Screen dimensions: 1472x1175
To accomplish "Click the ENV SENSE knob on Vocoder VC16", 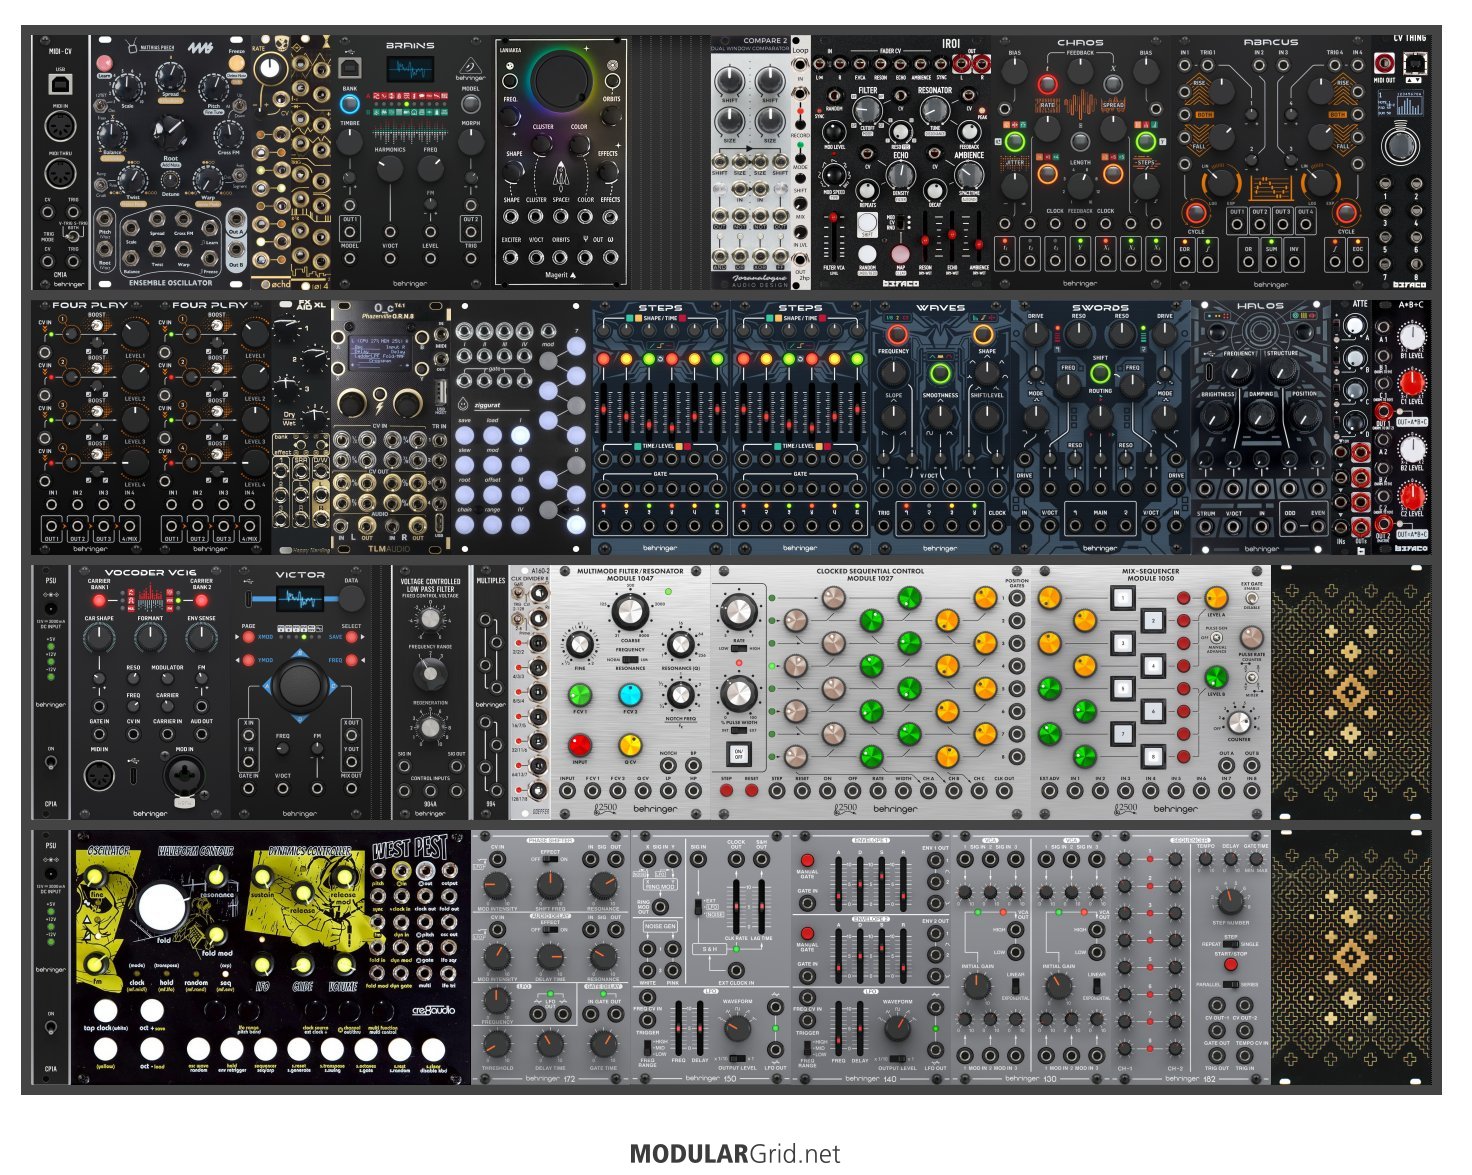I will click(201, 637).
